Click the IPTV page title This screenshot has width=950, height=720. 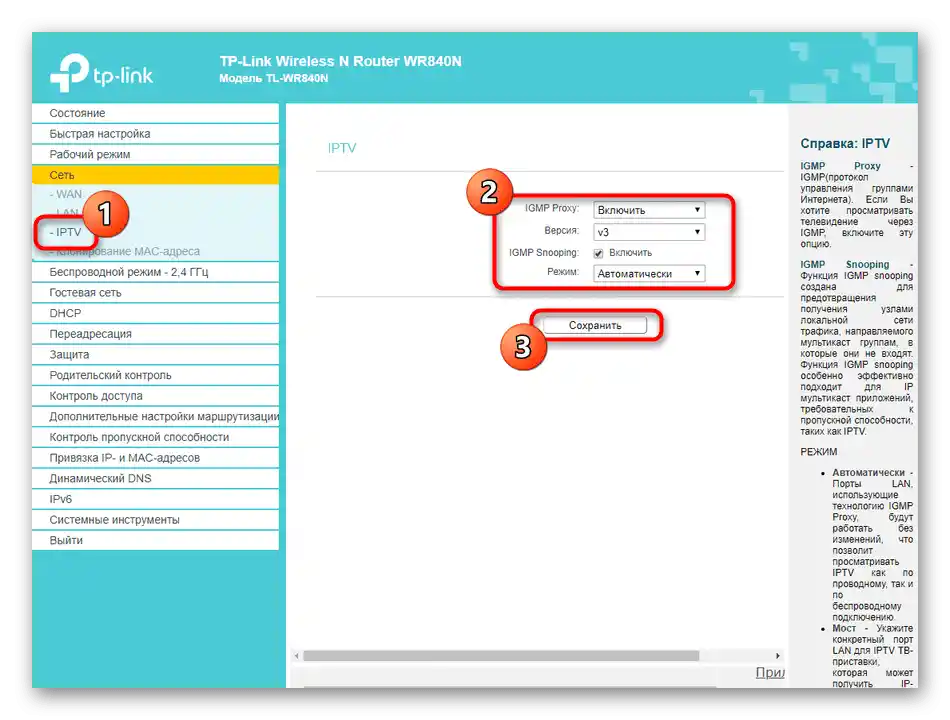[342, 148]
